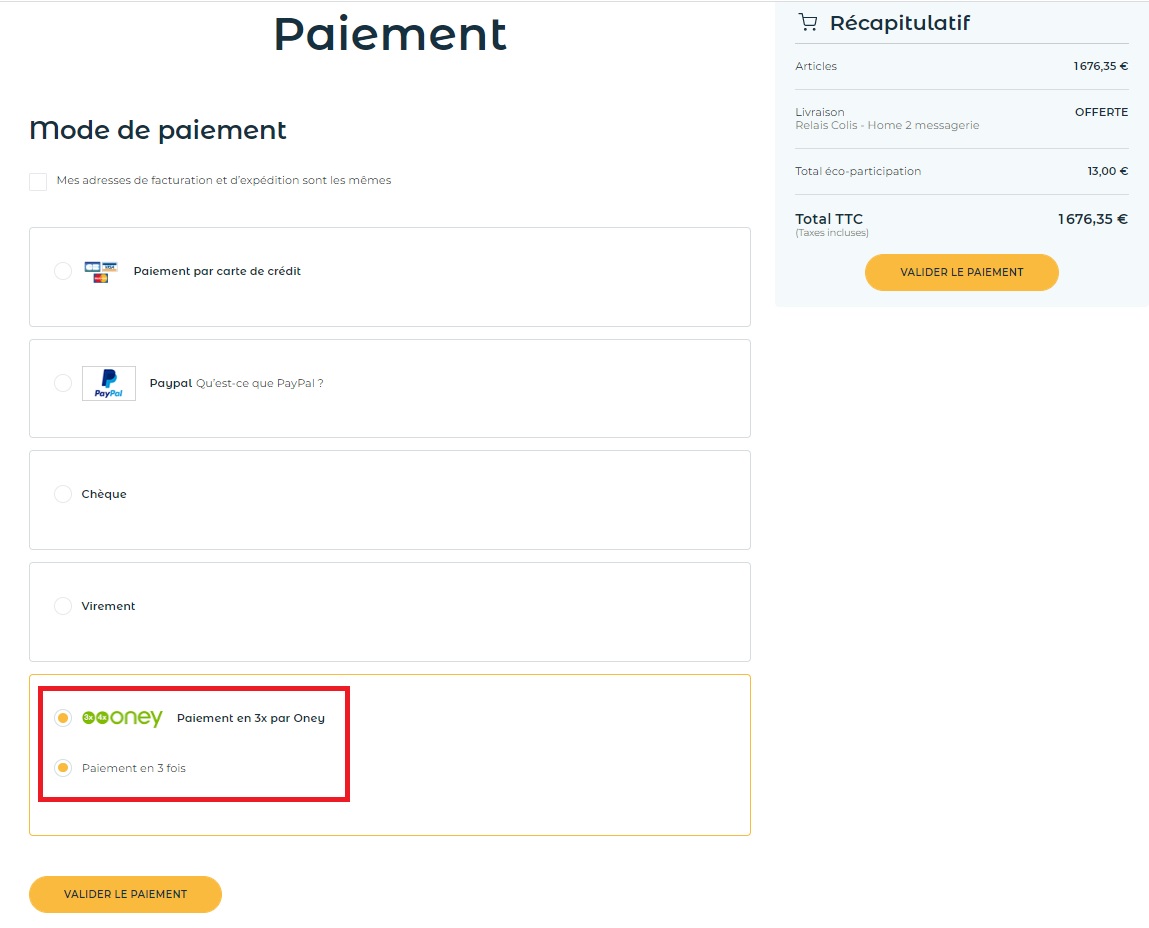The height and width of the screenshot is (928, 1149).
Task: Open the "Qu'est-ce que PayPal ?" link
Action: pyautogui.click(x=260, y=383)
